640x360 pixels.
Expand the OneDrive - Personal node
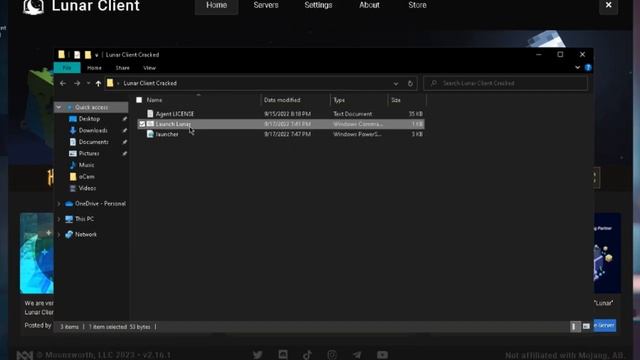coord(59,204)
